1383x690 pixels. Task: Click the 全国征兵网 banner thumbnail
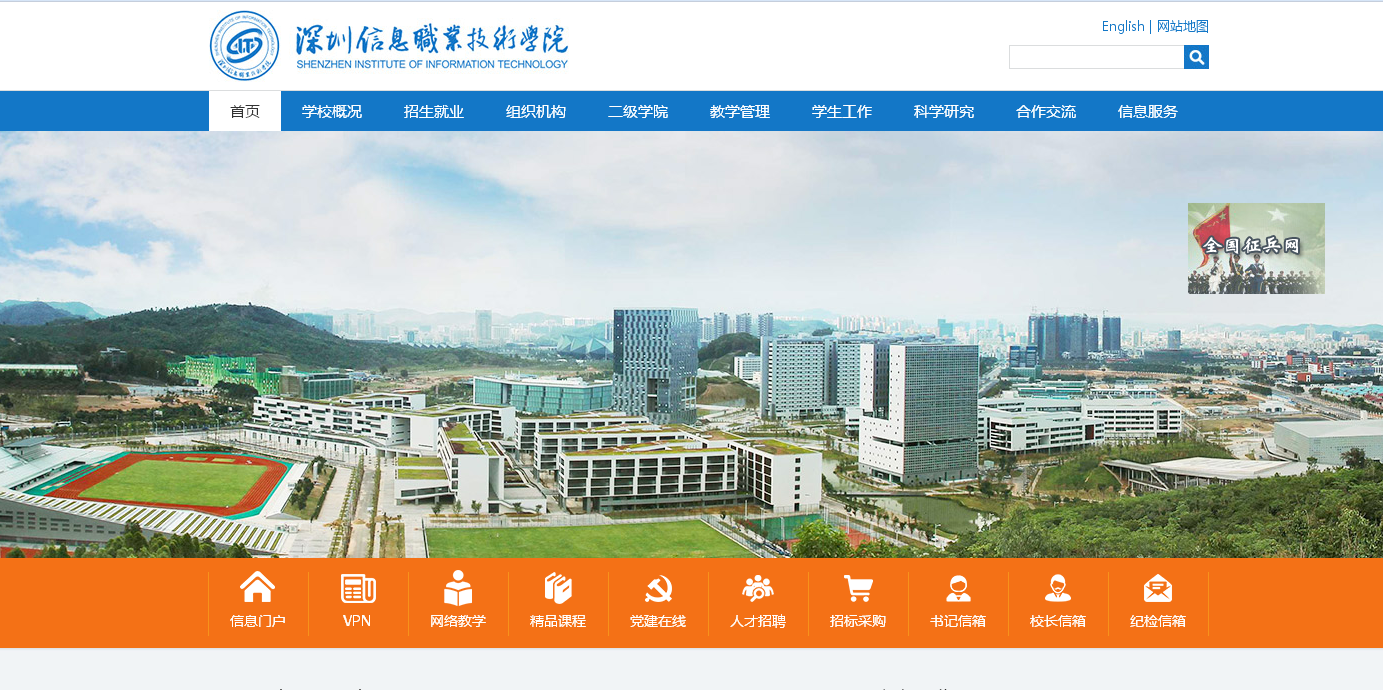pyautogui.click(x=1256, y=248)
